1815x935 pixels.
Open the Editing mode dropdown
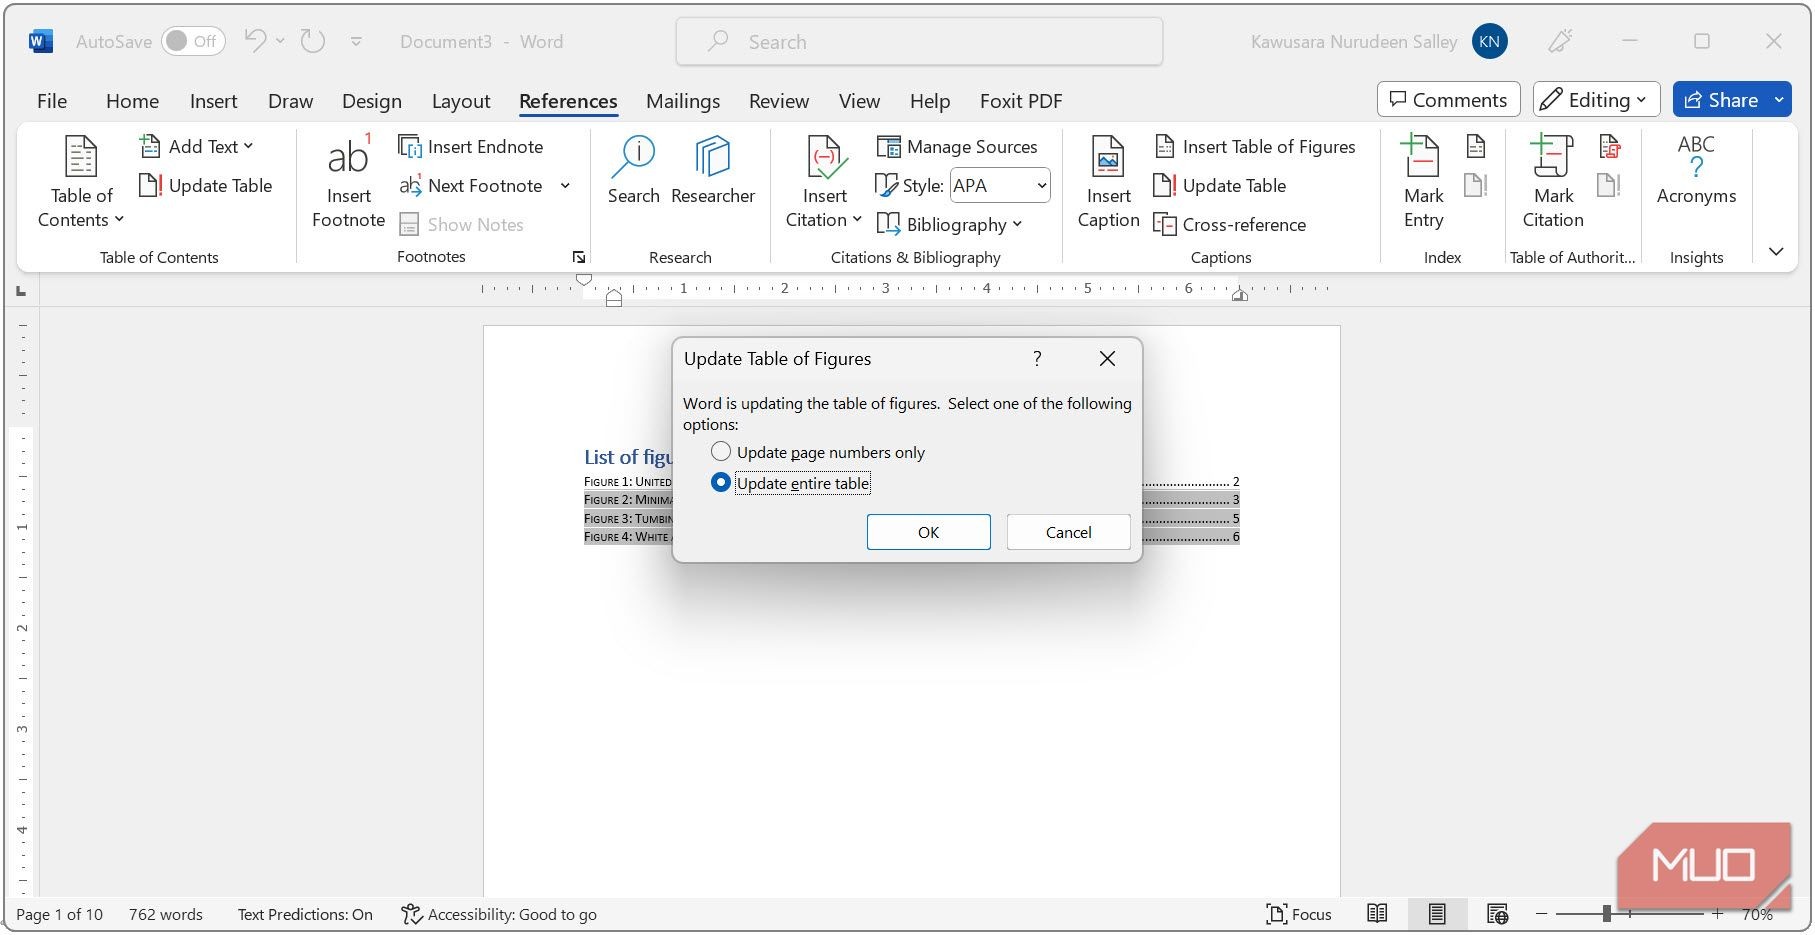coord(1596,100)
